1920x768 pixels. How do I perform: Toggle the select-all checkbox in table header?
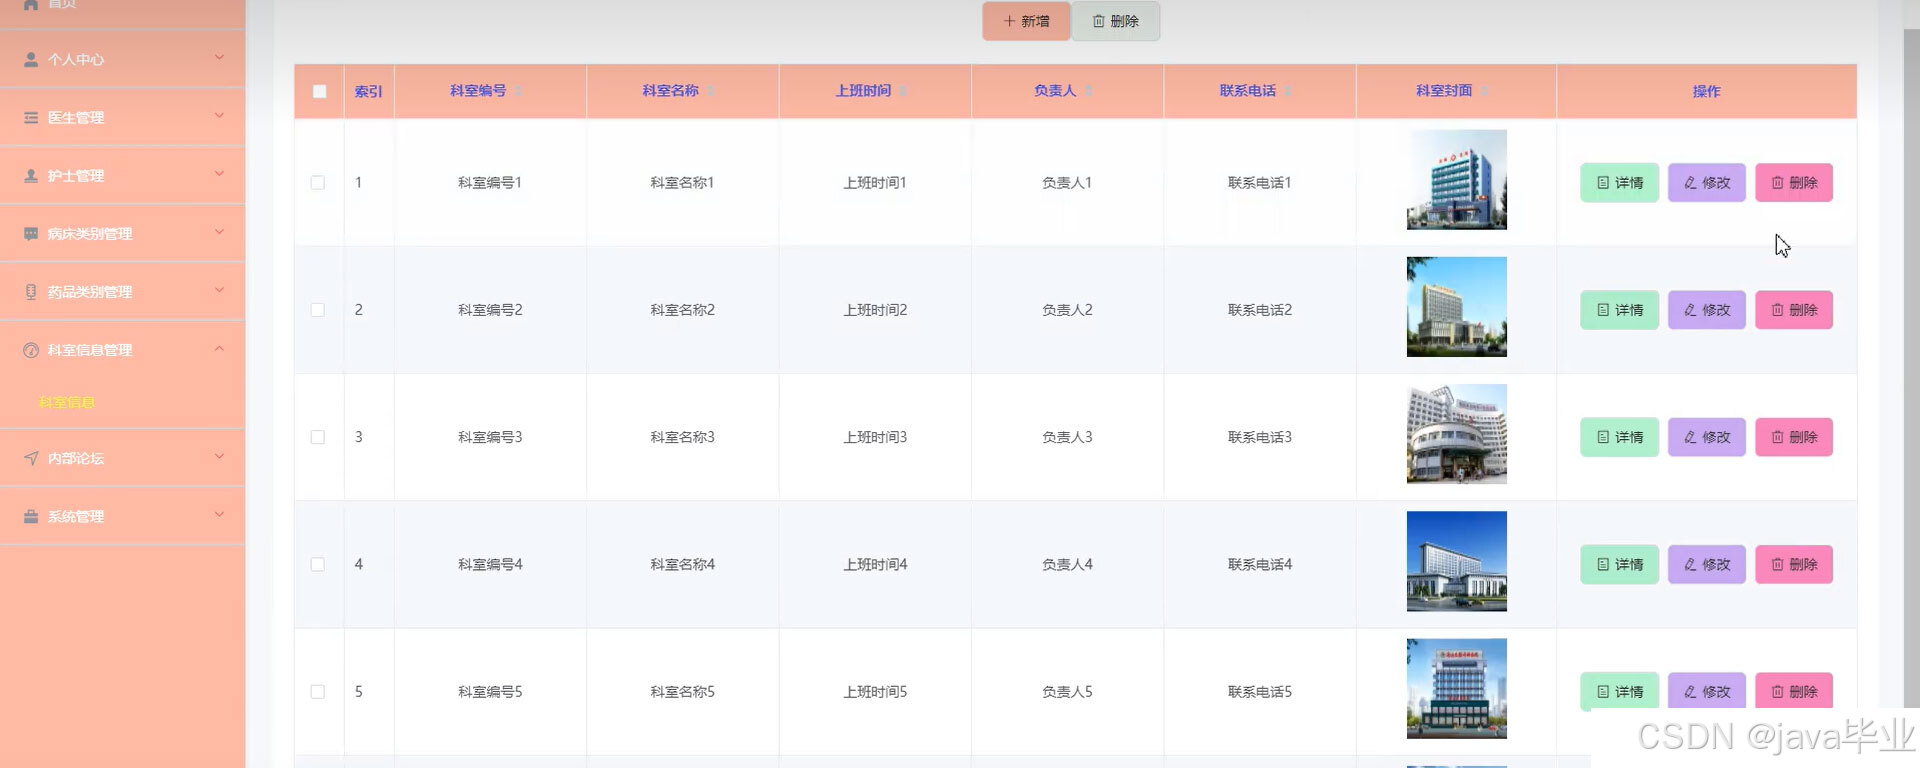[319, 91]
